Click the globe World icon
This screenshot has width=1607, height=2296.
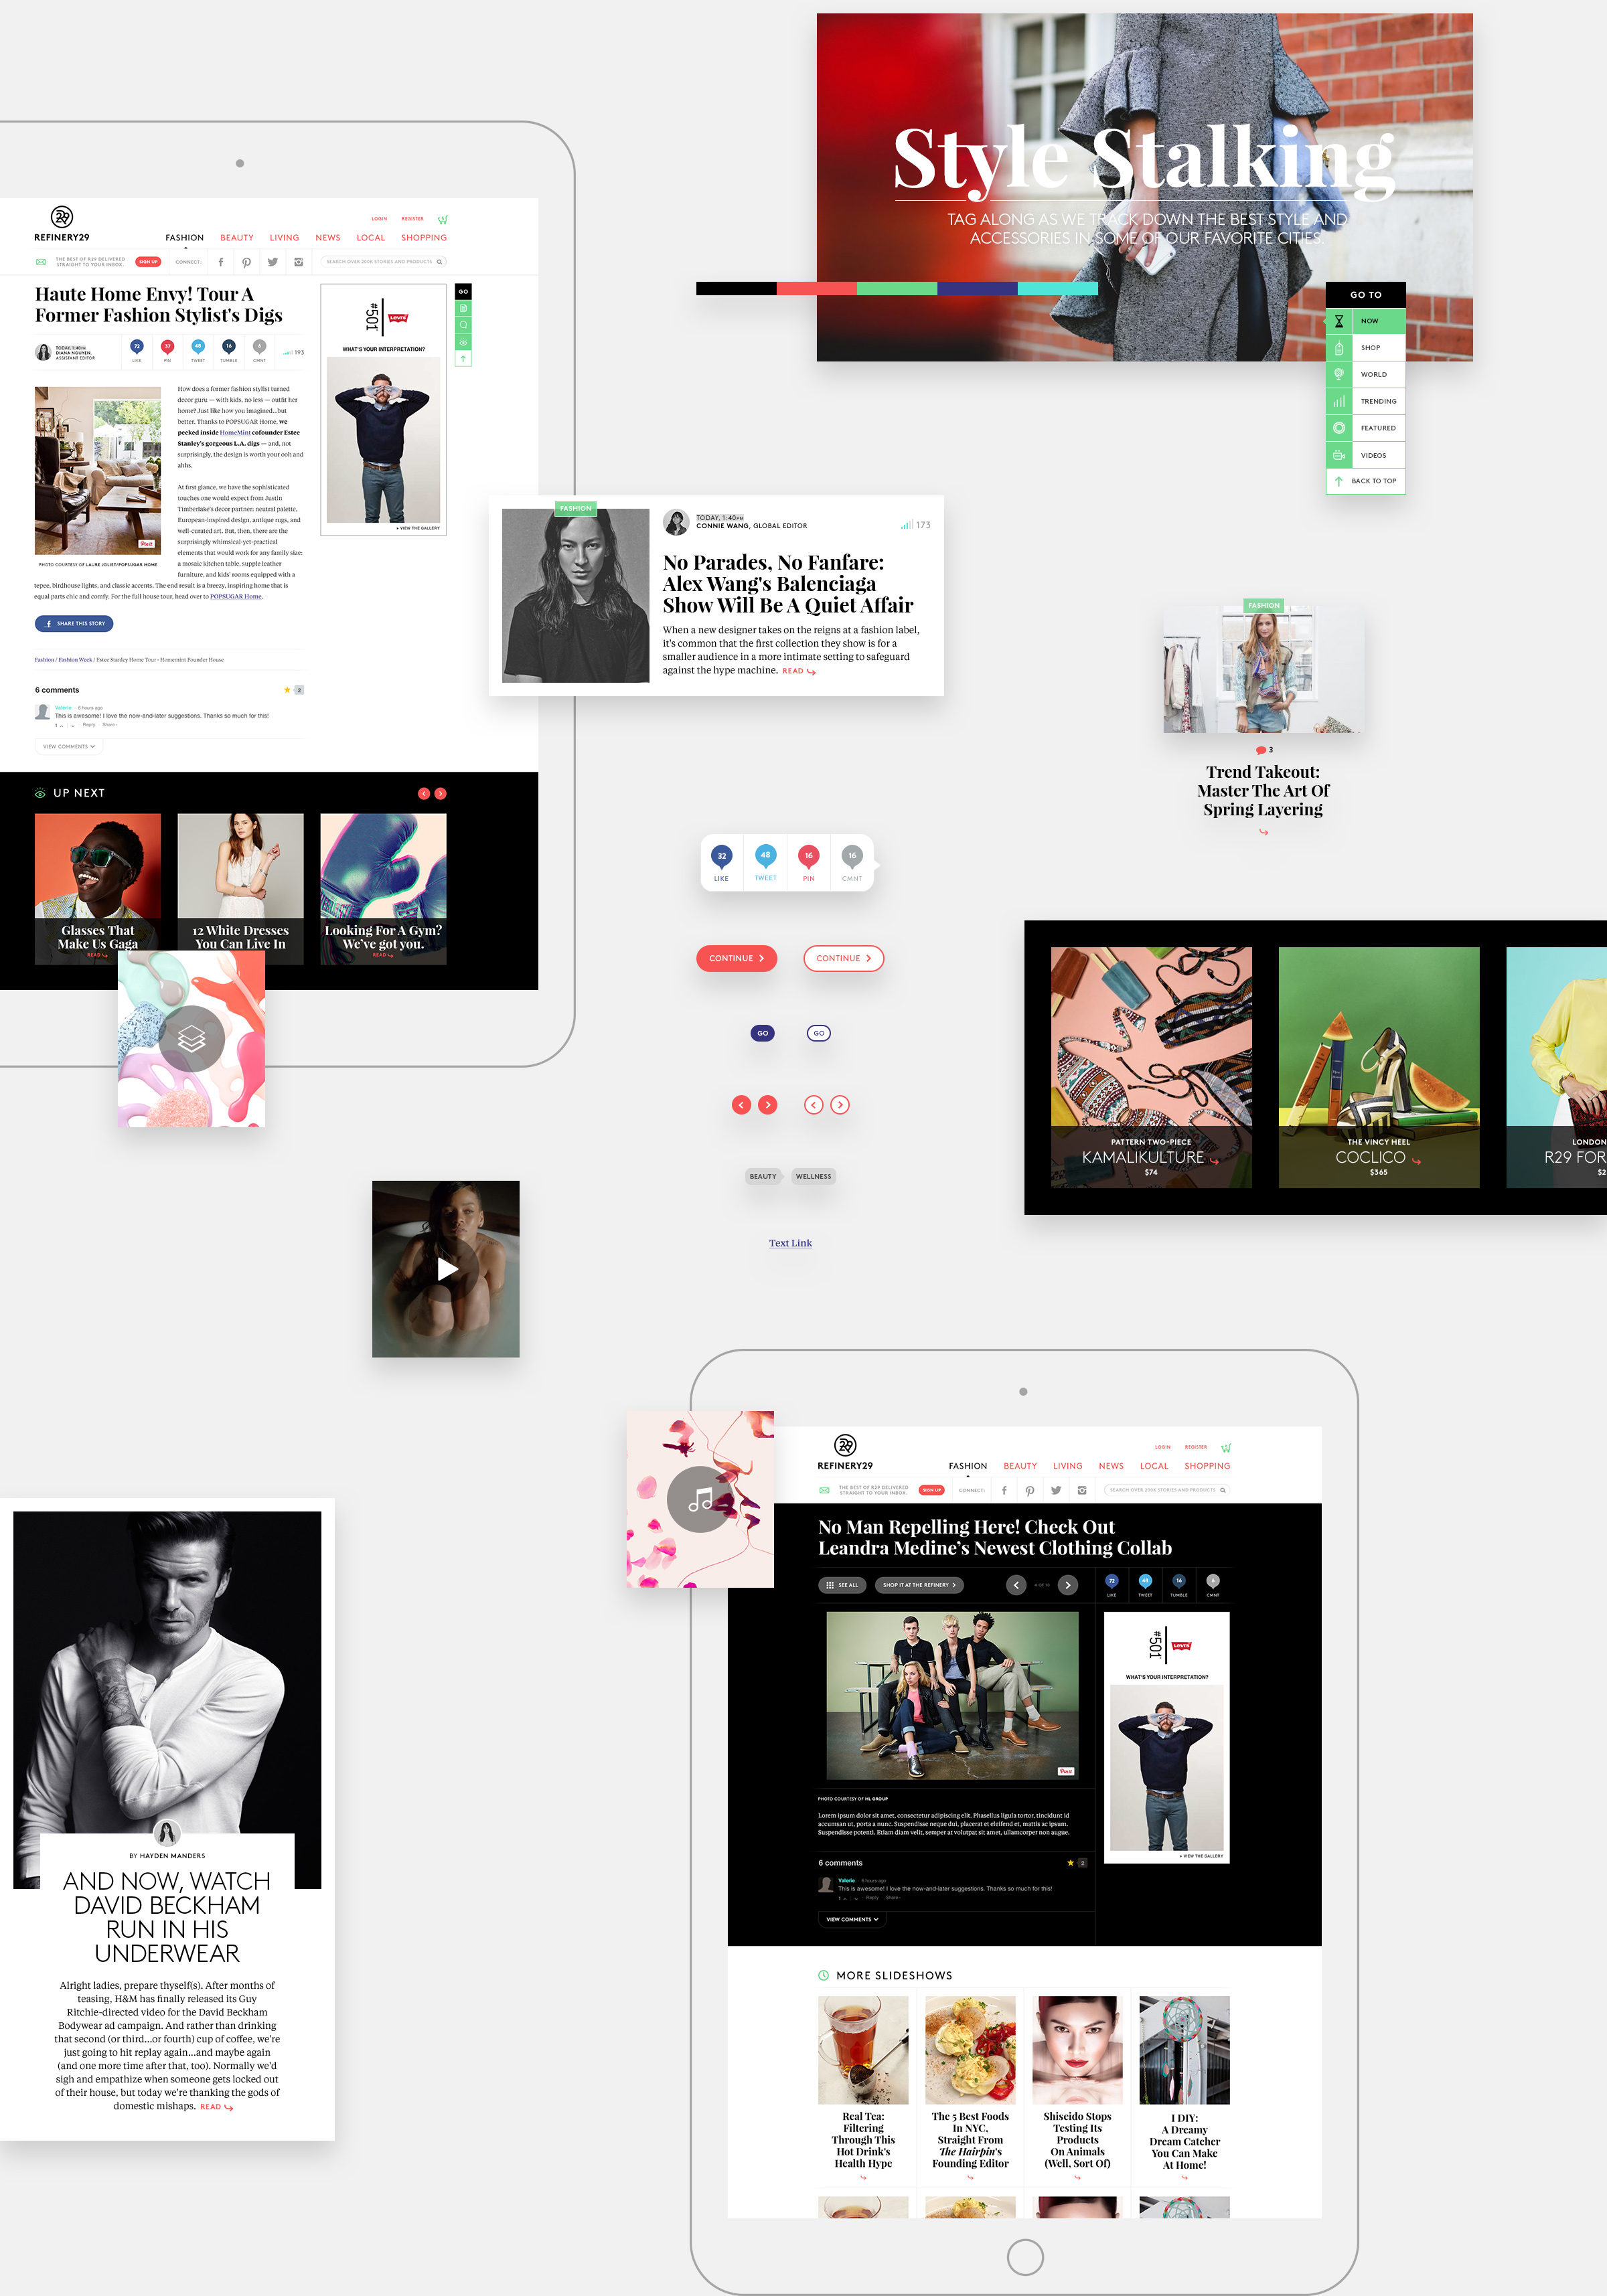1338,374
